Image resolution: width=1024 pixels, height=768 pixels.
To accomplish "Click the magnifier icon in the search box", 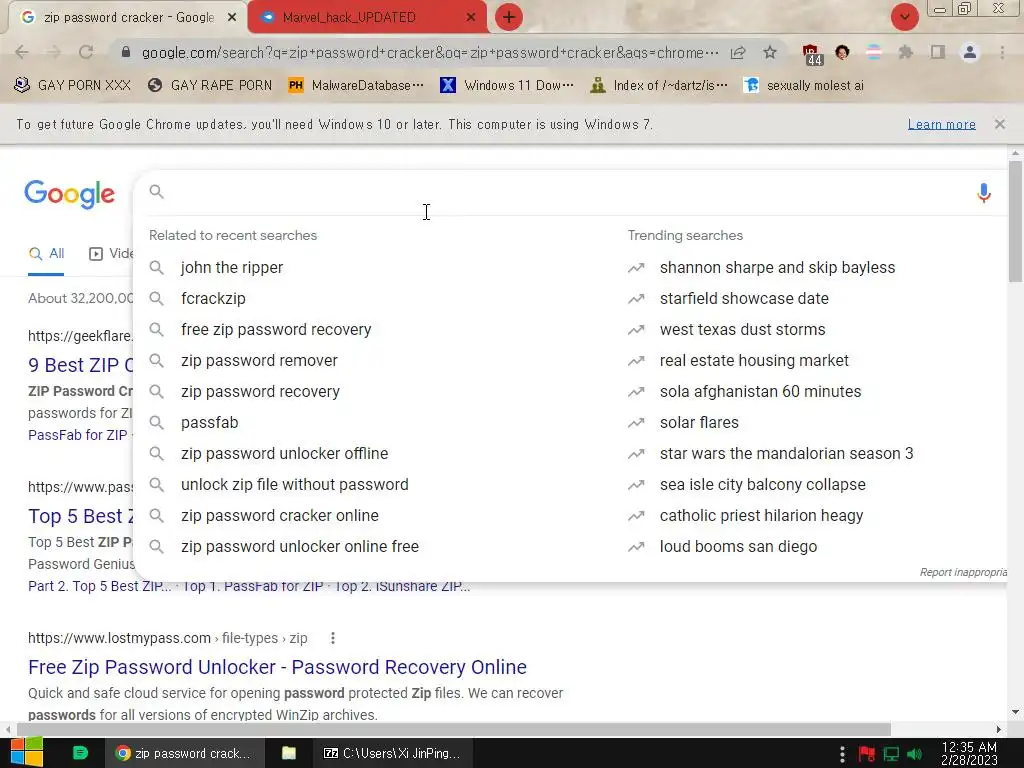I will [x=157, y=191].
